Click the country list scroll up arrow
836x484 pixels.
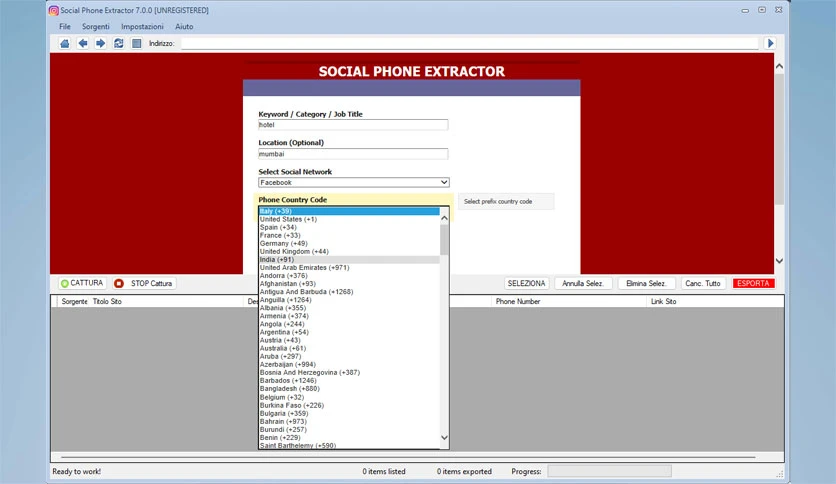444,219
